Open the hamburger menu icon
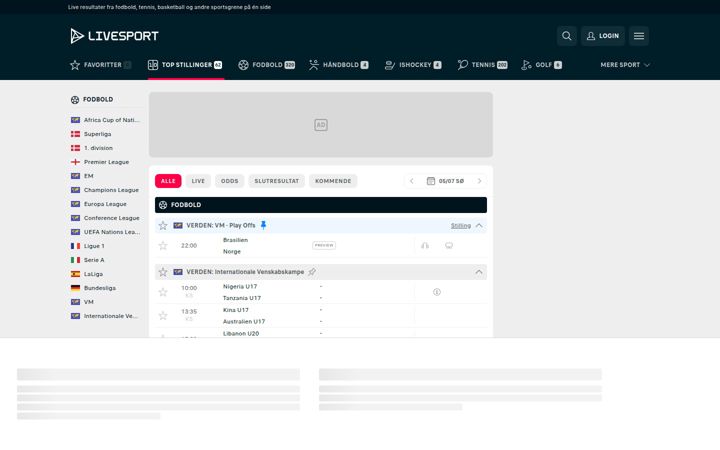 [x=639, y=36]
